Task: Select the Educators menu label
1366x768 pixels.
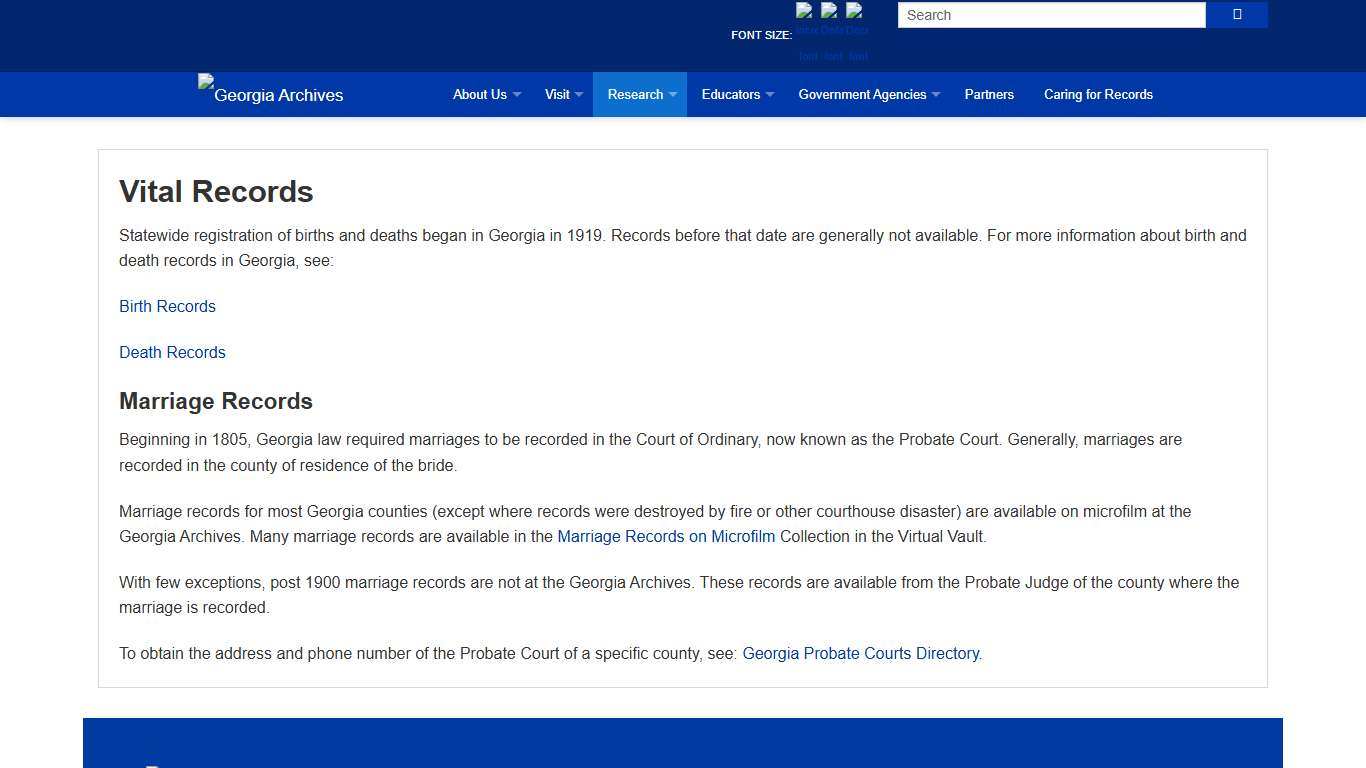Action: [731, 94]
